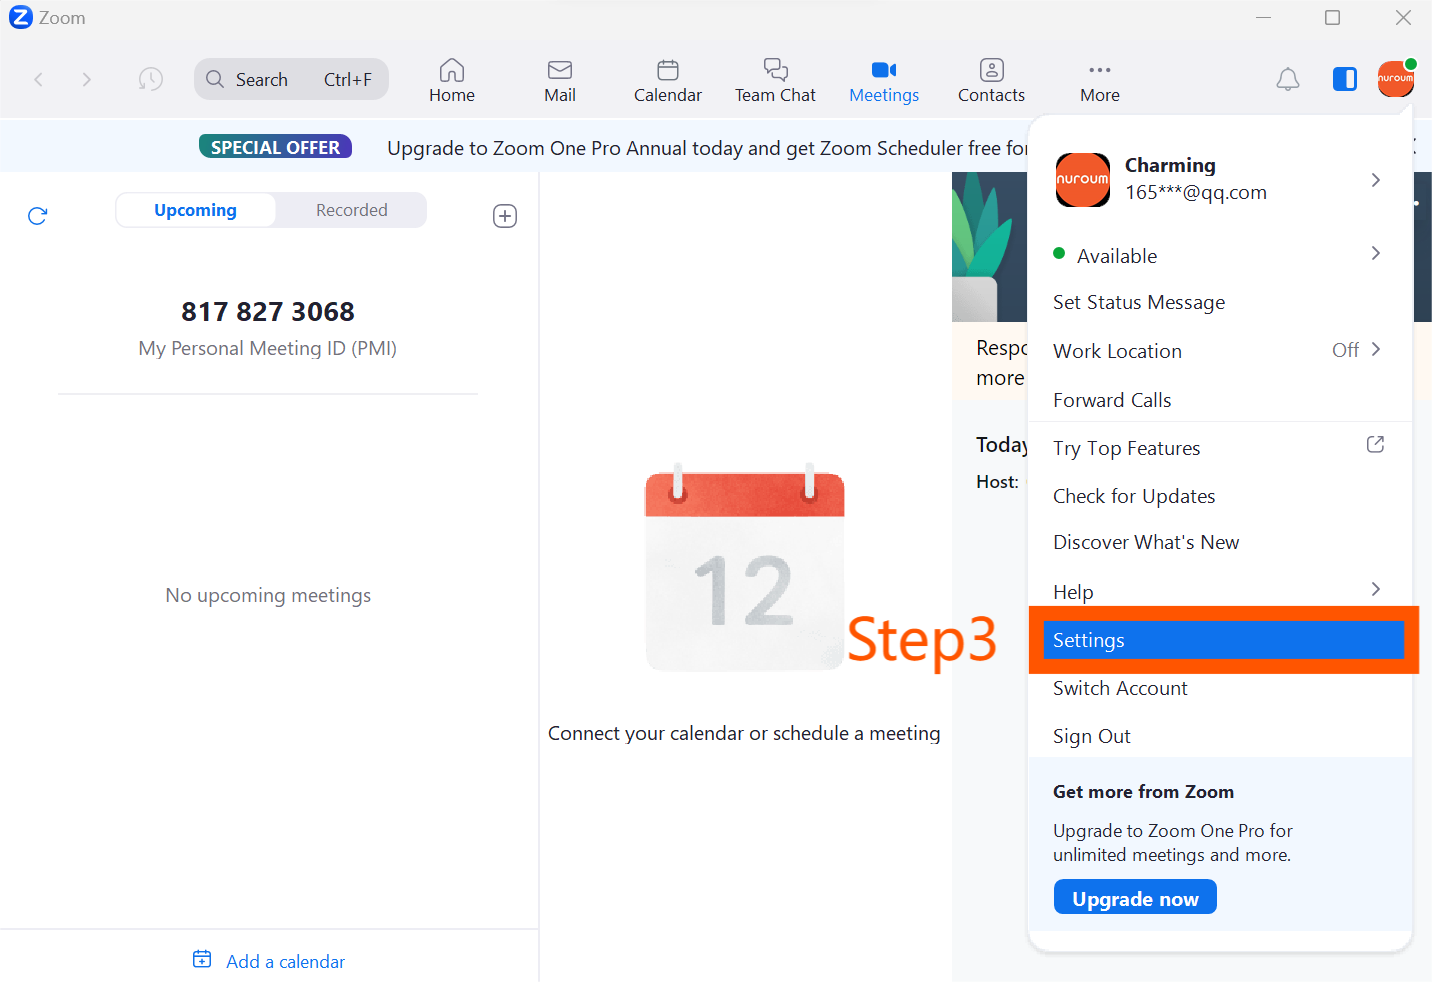This screenshot has height=982, width=1432.
Task: Click the plus icon to schedule meeting
Action: pyautogui.click(x=505, y=216)
